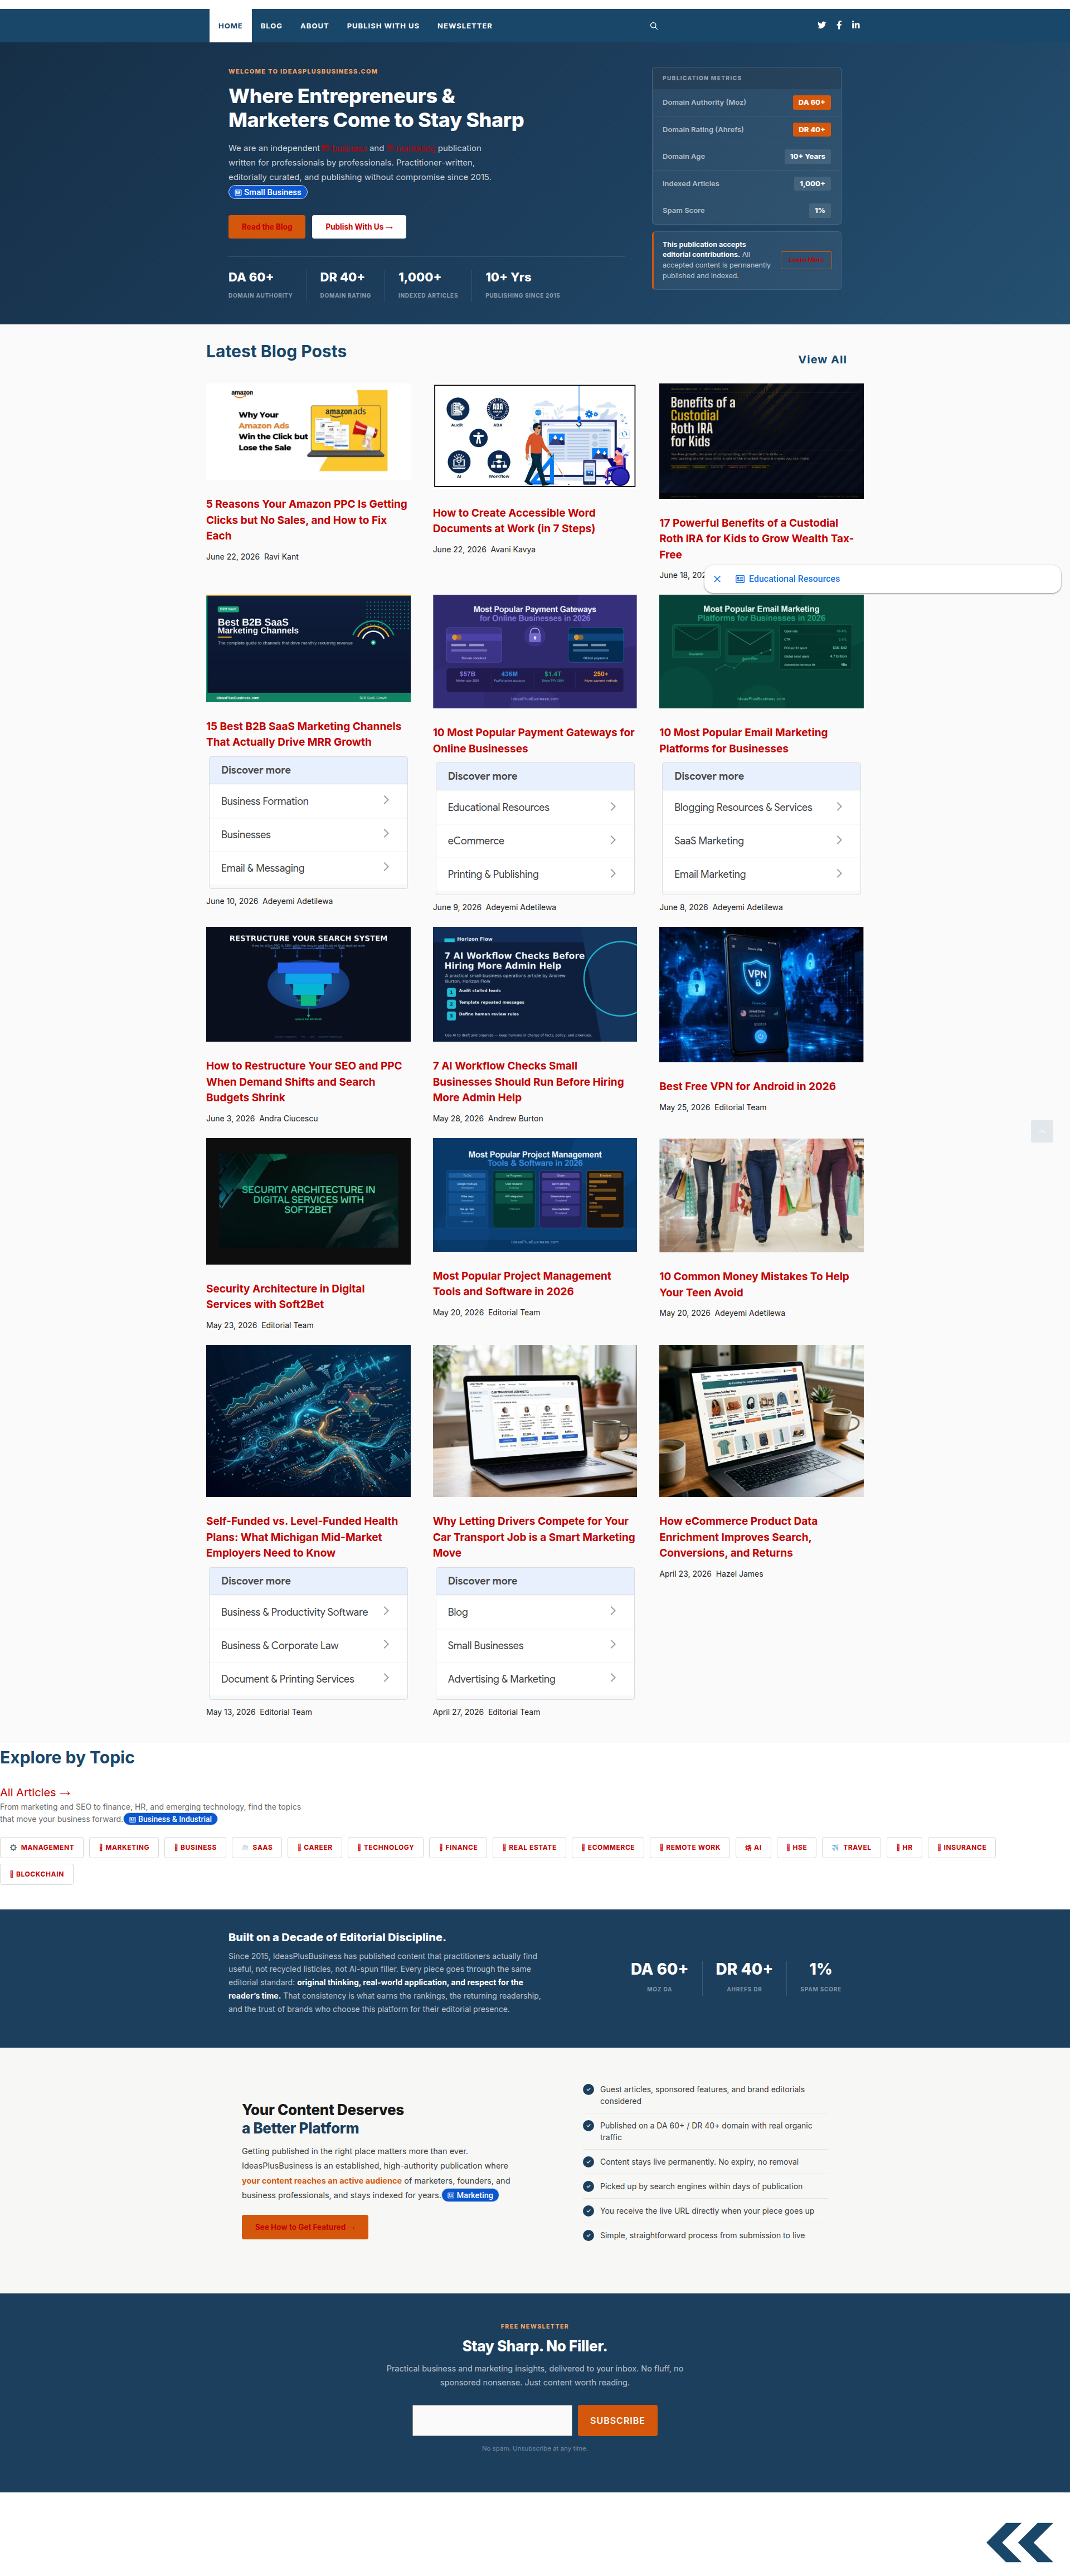Expand the Email & Messaging chevron
Screen dimensions: 1070x2576
[x=386, y=867]
